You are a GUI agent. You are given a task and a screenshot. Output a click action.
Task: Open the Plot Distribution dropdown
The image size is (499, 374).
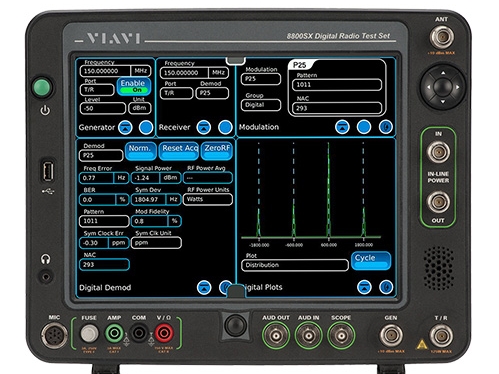(x=295, y=265)
